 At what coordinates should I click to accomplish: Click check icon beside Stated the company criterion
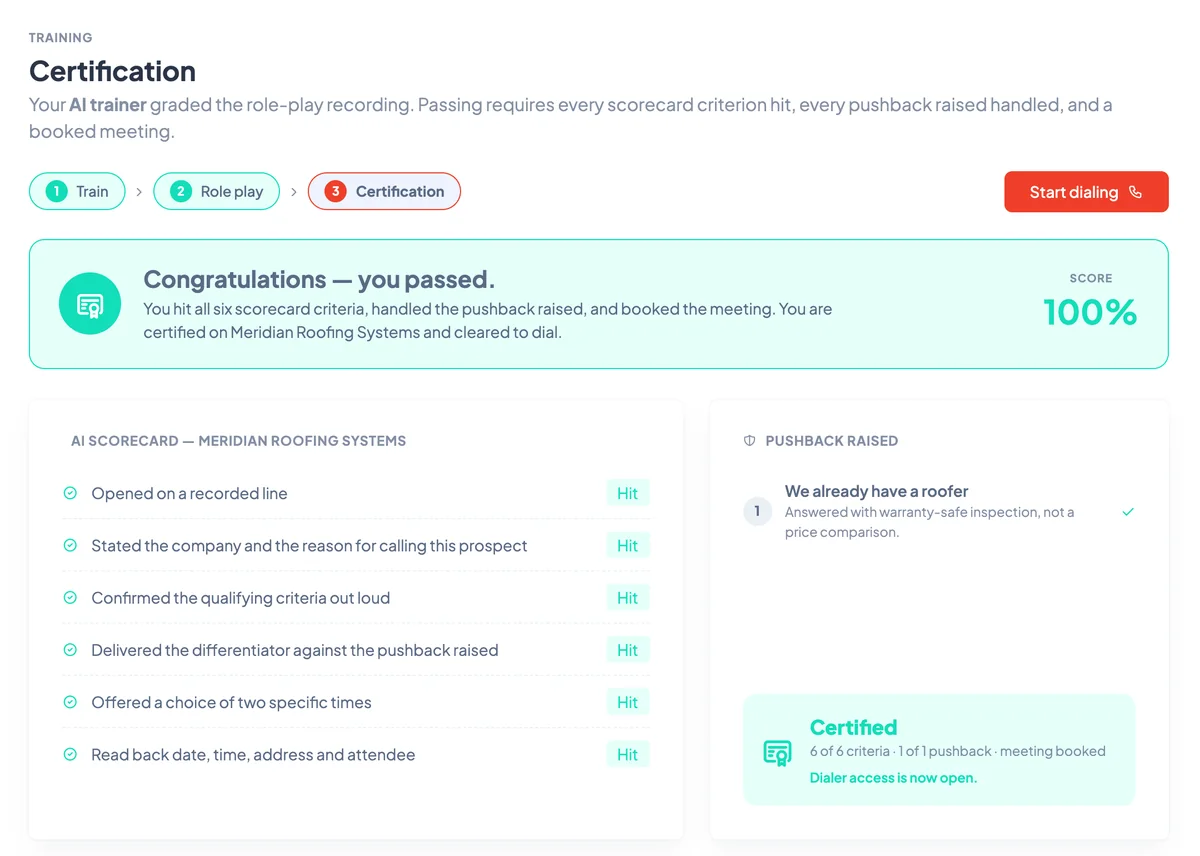(x=70, y=545)
